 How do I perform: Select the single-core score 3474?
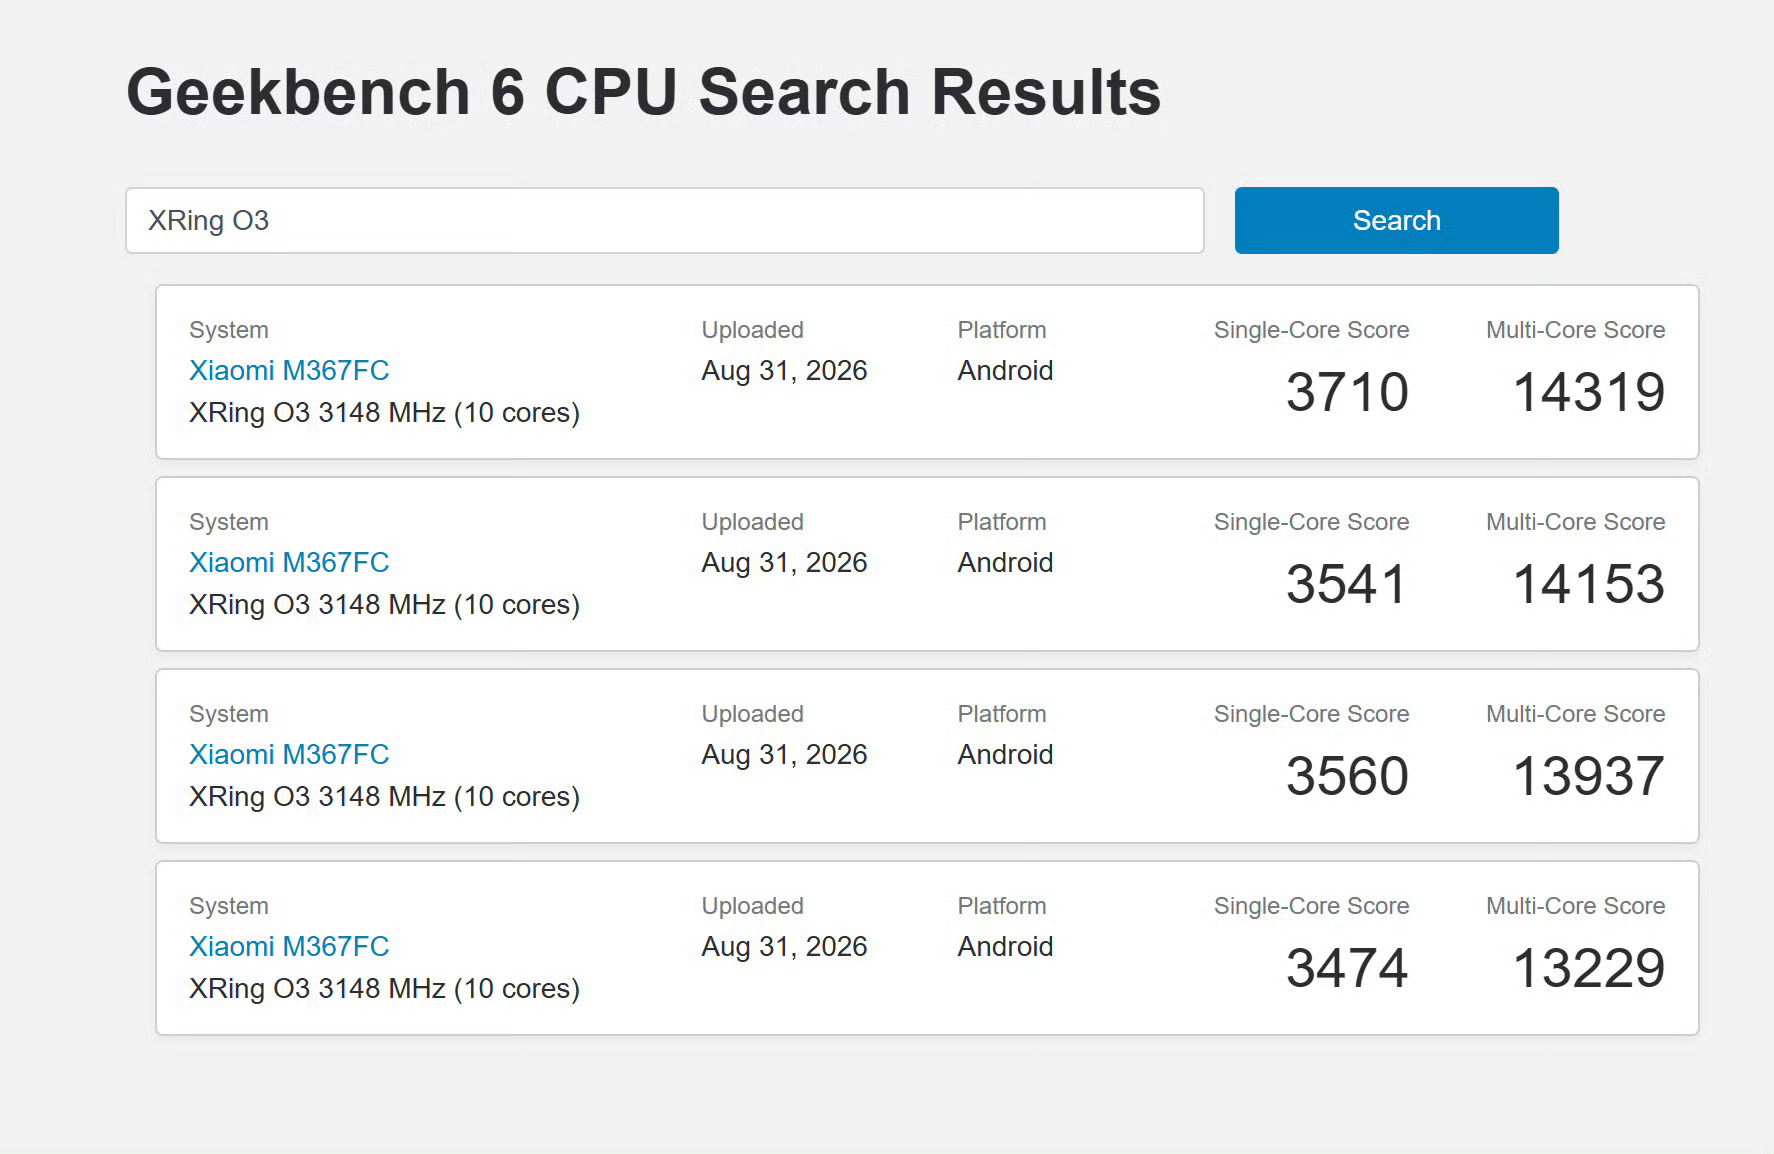pos(1347,968)
